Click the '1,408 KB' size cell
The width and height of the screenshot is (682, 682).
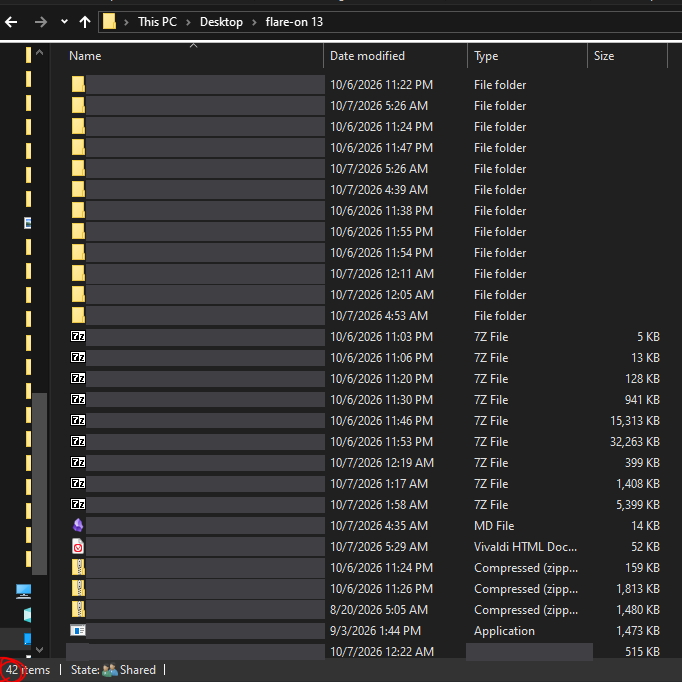[x=638, y=484]
